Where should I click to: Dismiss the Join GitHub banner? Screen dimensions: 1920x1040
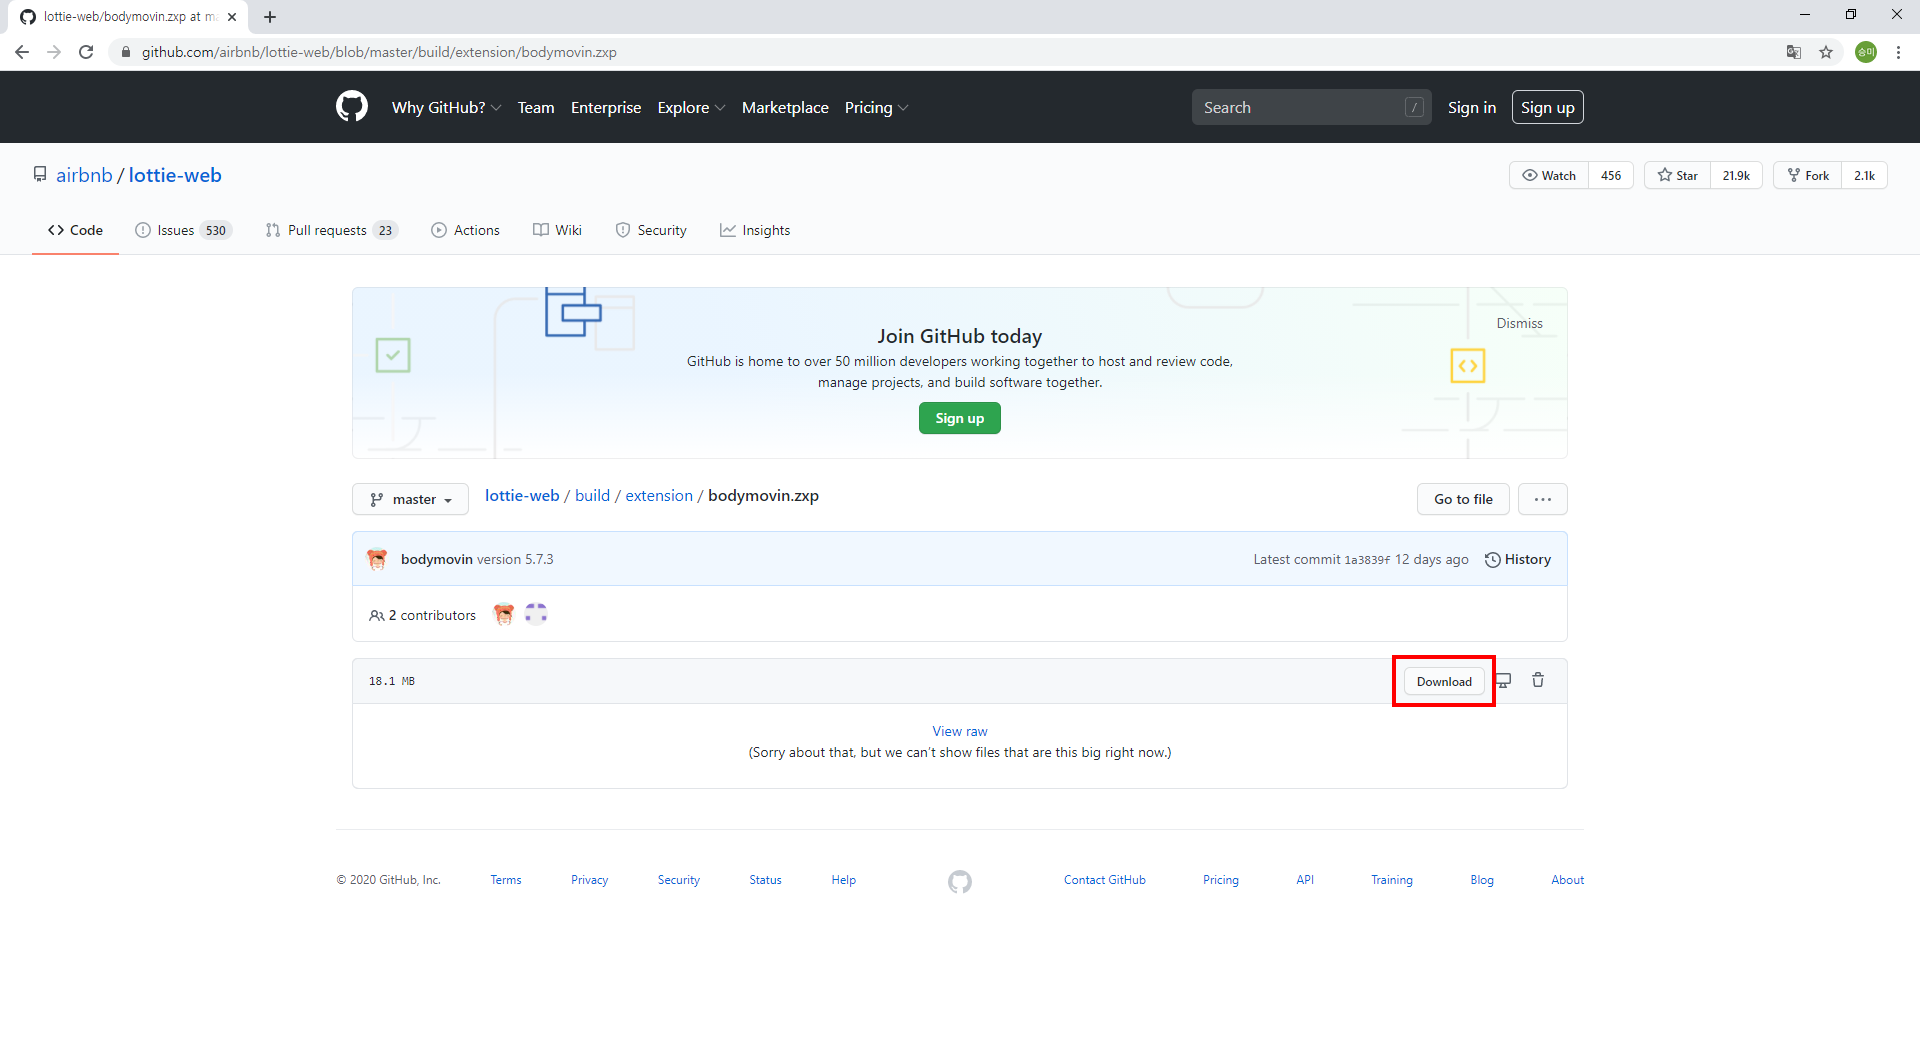coord(1519,323)
